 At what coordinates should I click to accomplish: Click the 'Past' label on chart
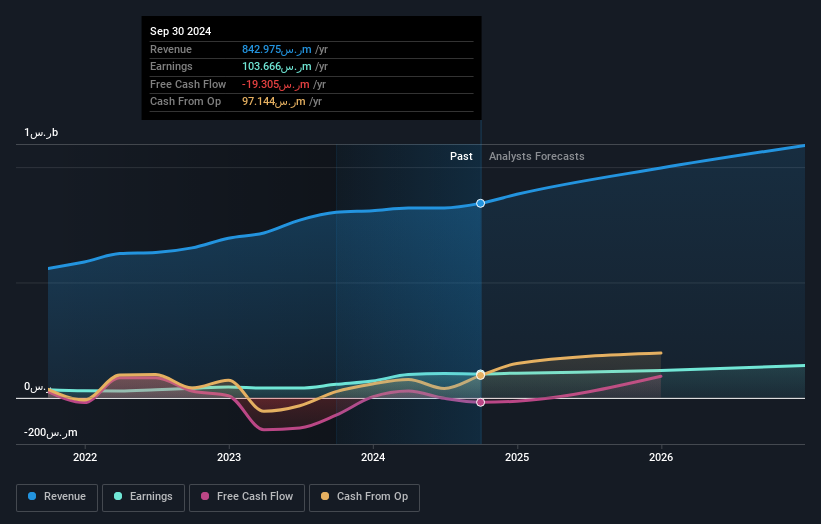tap(461, 156)
